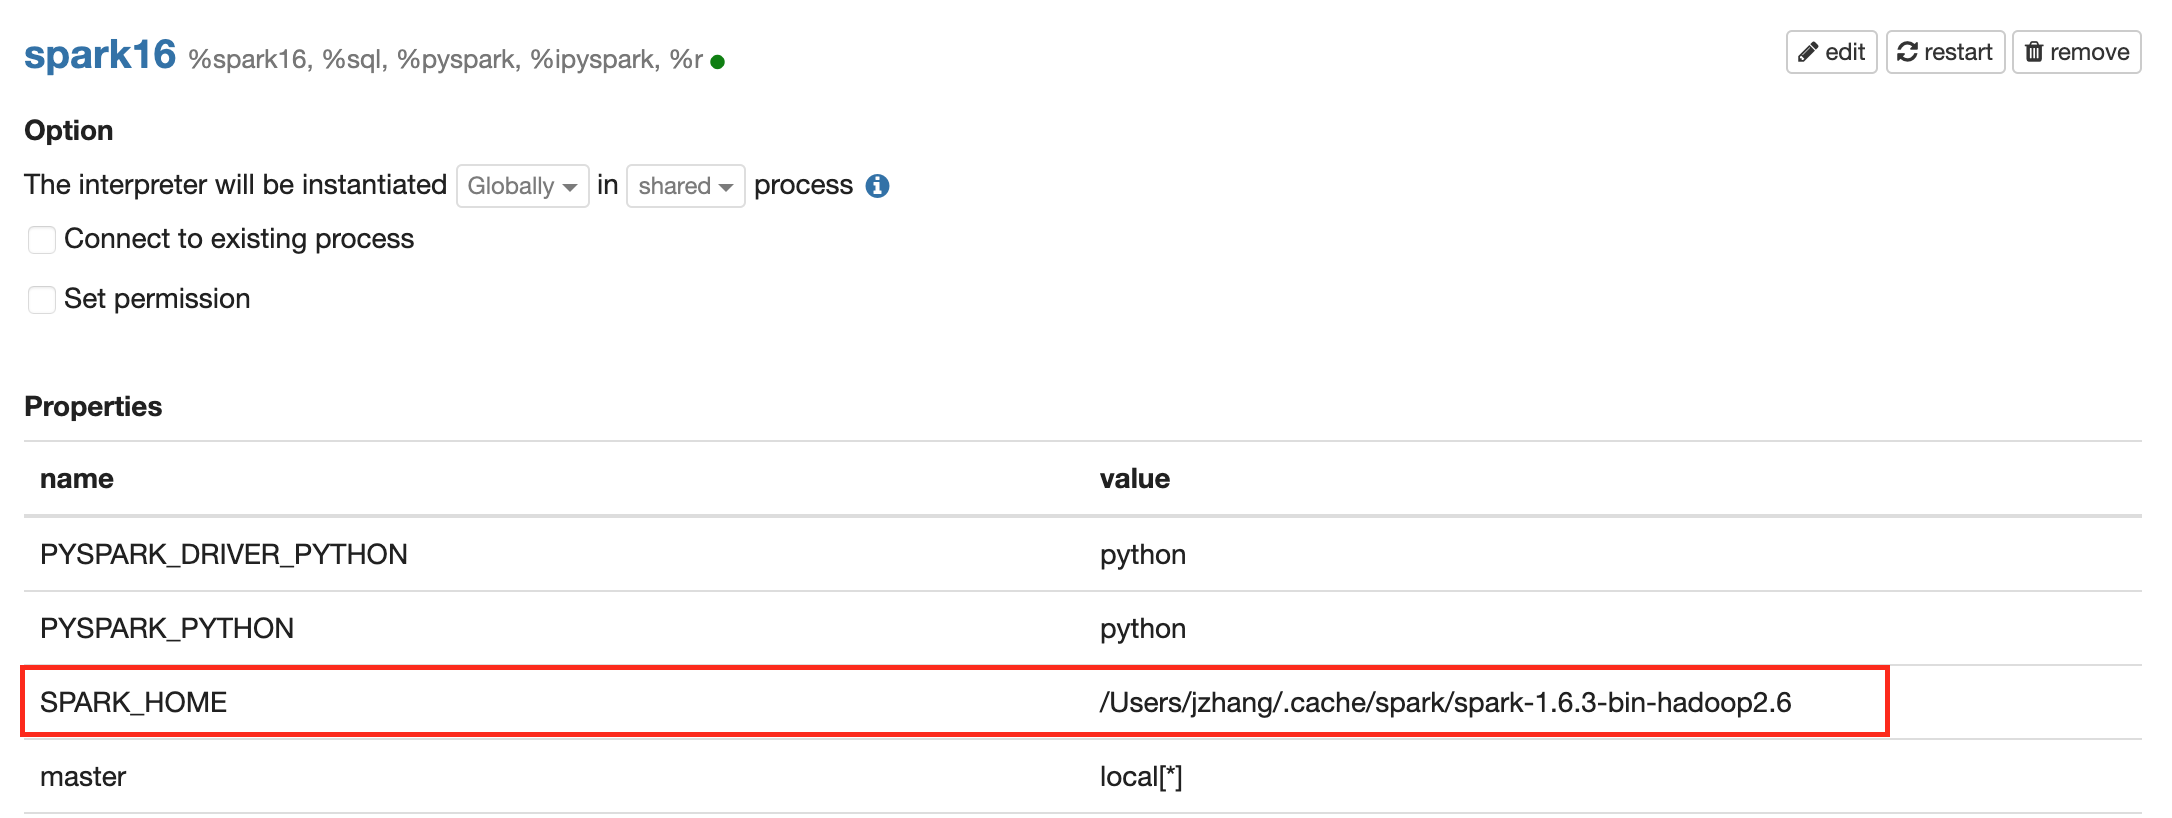This screenshot has width=2172, height=818.
Task: Enable the Set permission checkbox
Action: coord(42,300)
